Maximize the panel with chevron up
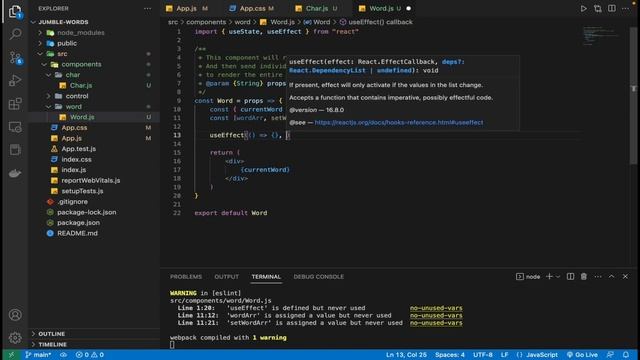The height and width of the screenshot is (360, 640). click(x=611, y=276)
